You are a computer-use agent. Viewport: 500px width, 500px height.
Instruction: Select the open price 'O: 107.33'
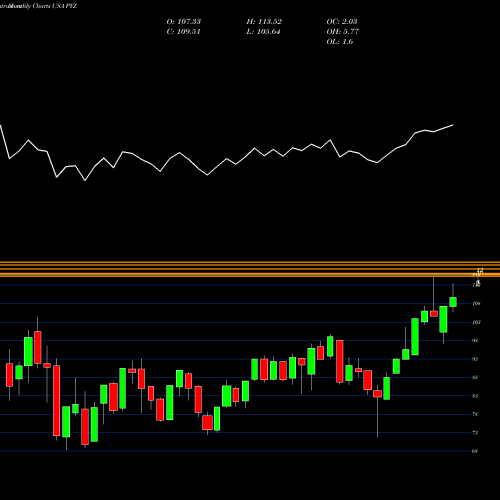[x=184, y=21]
